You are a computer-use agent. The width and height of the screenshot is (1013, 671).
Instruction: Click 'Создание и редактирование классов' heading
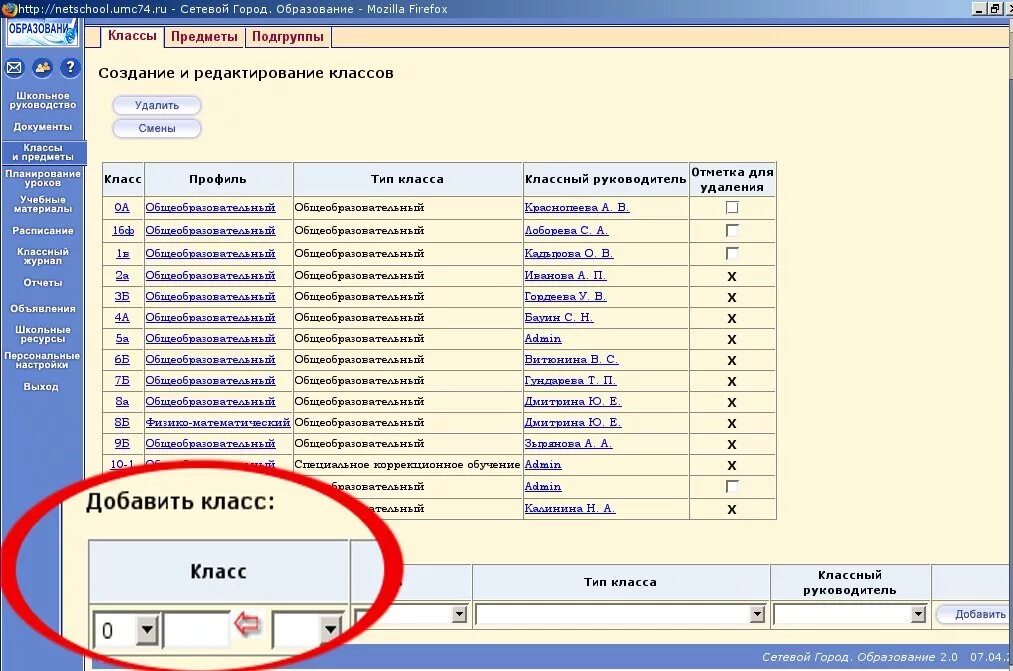tap(246, 73)
